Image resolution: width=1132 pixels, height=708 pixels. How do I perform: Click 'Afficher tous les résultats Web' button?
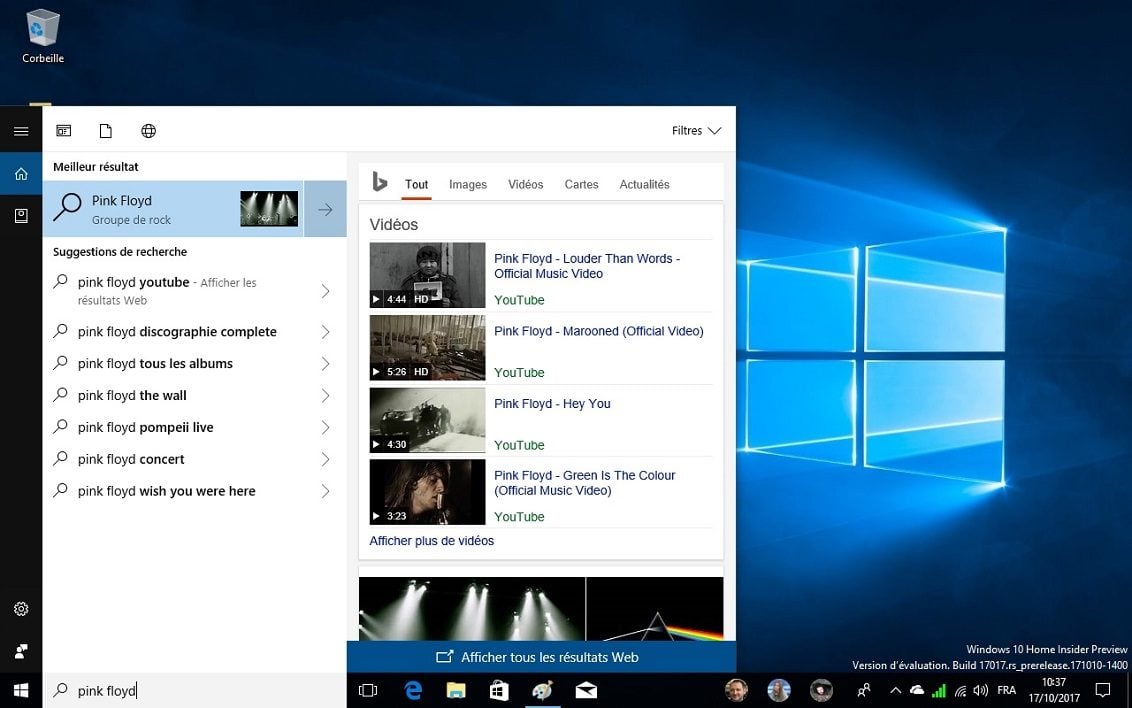(x=541, y=657)
